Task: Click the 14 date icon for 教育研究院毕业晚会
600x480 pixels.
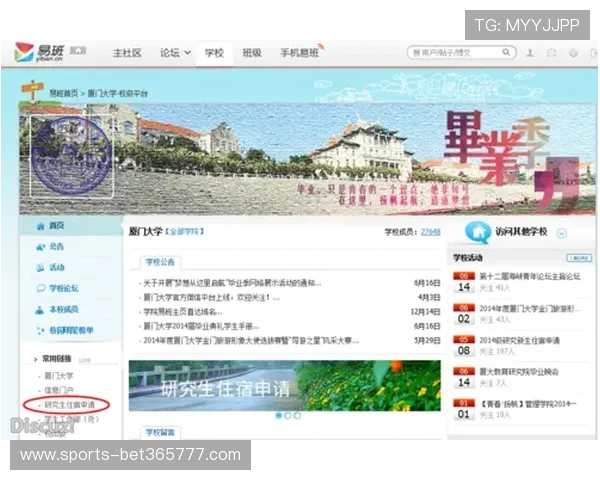Action: (464, 378)
